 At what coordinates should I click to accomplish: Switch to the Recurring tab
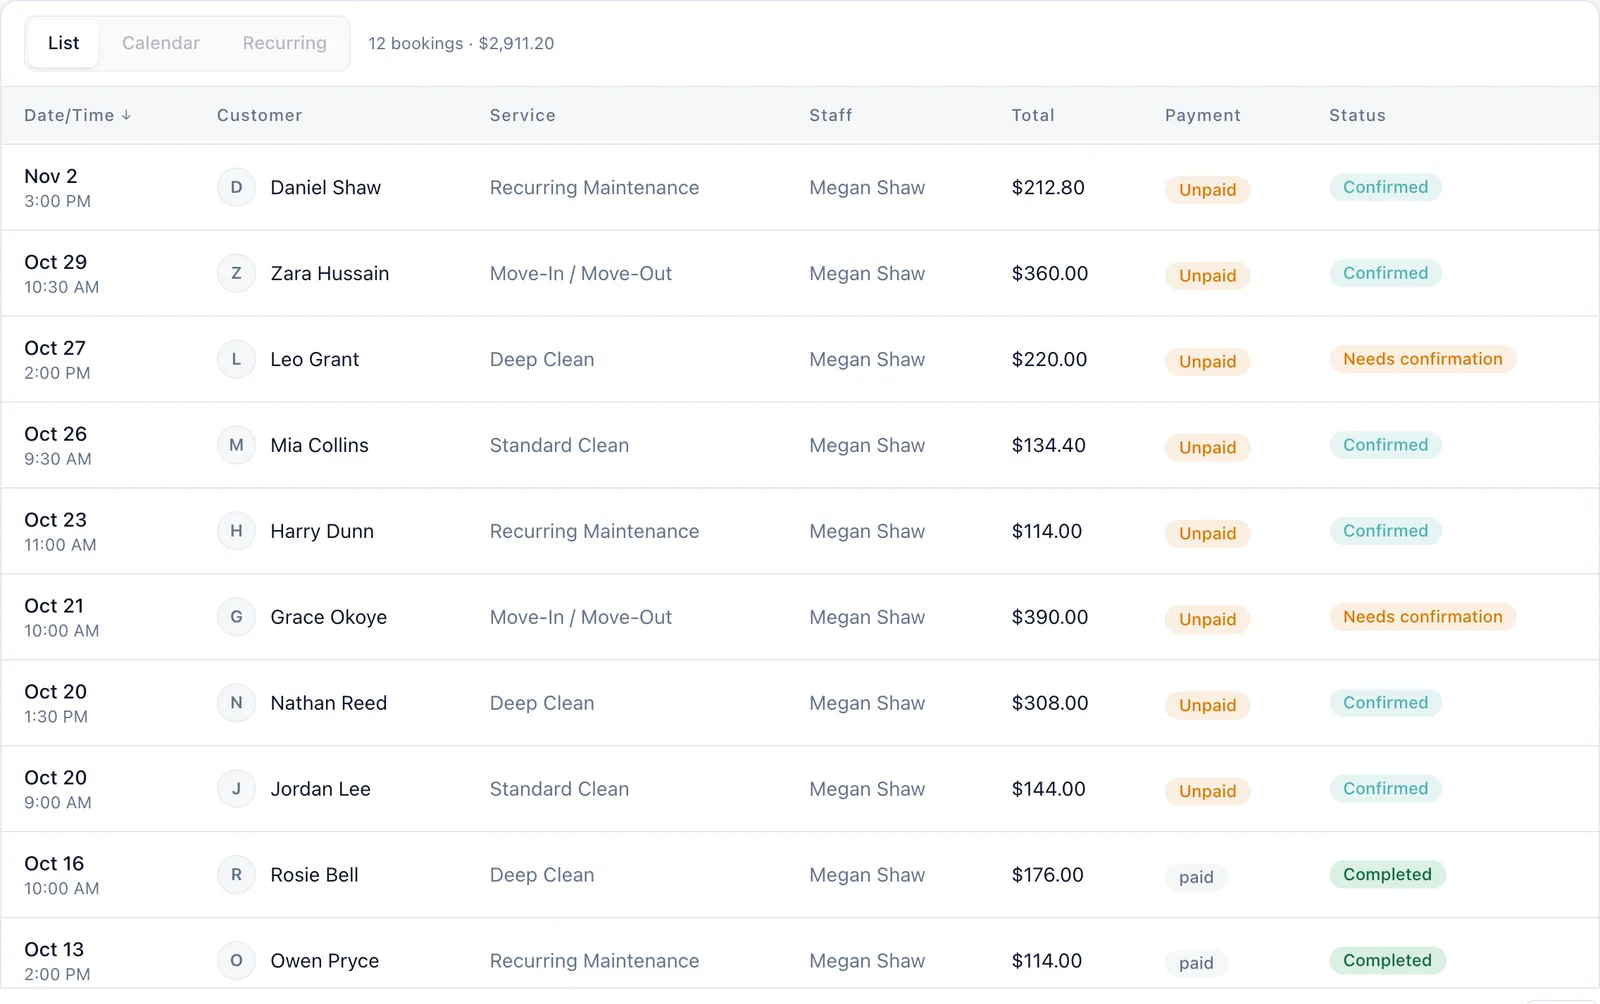click(x=285, y=43)
